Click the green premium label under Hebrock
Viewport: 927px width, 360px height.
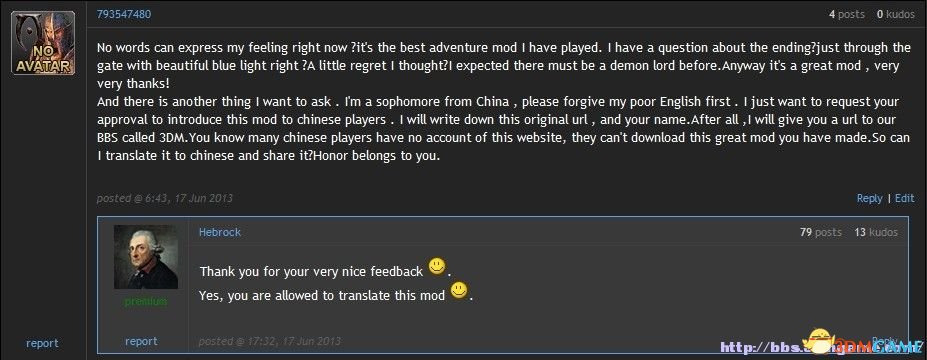pyautogui.click(x=145, y=301)
